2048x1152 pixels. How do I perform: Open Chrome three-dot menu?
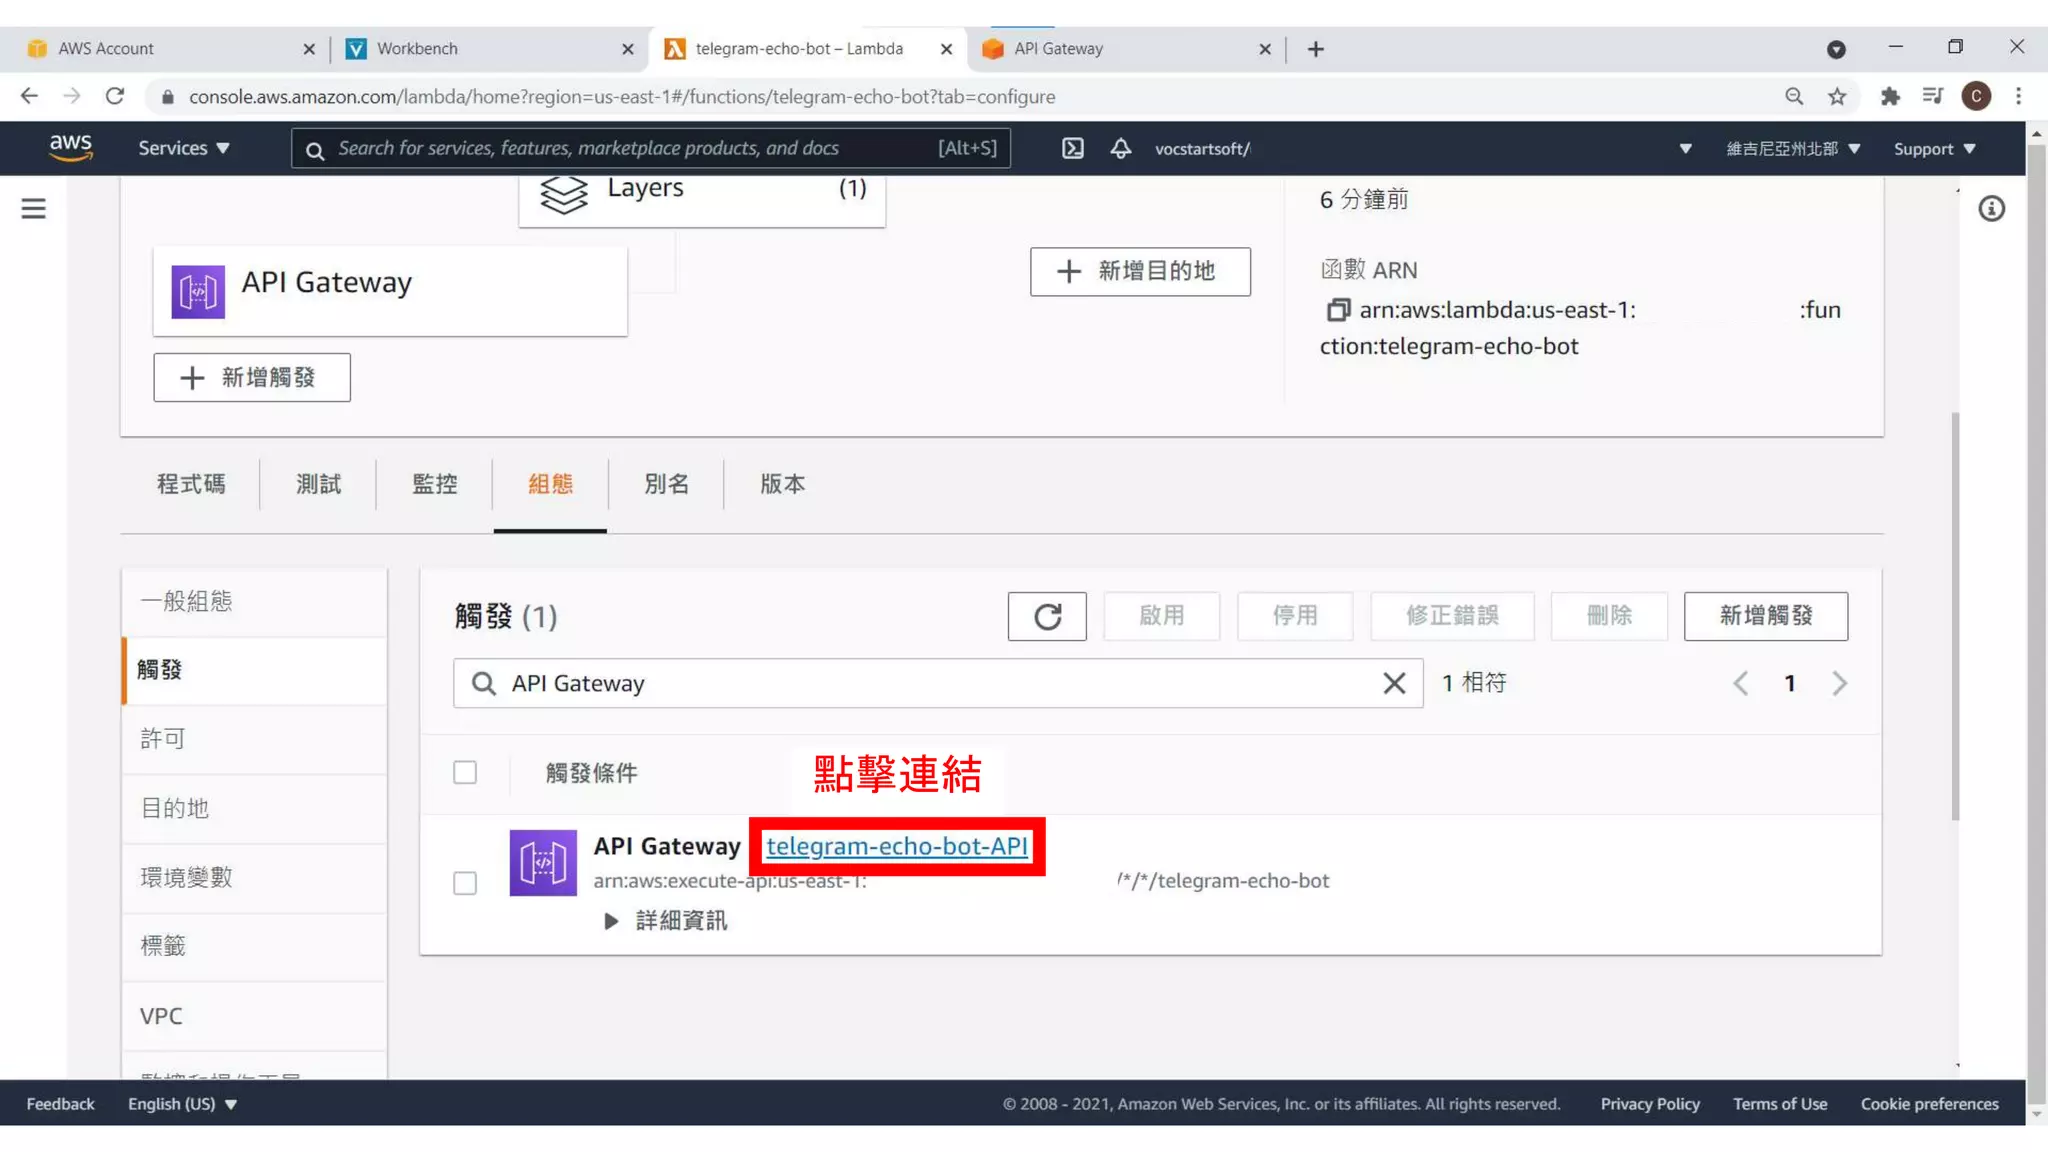tap(2018, 96)
